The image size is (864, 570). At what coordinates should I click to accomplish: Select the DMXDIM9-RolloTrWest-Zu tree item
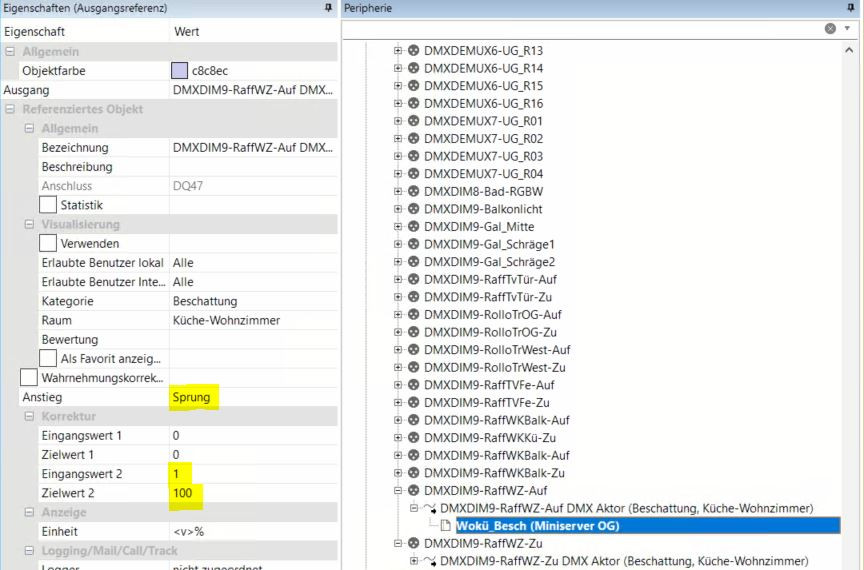click(x=494, y=367)
